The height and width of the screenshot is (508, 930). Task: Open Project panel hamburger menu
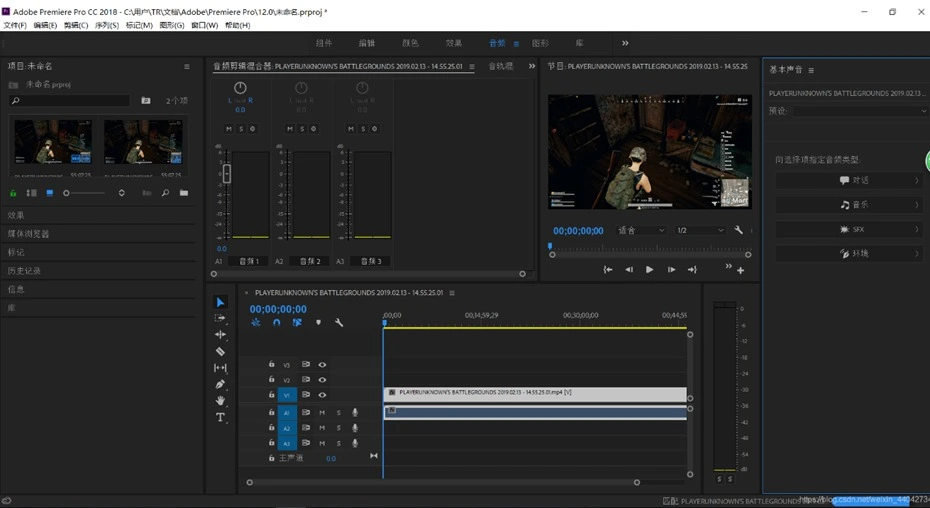pyautogui.click(x=187, y=66)
